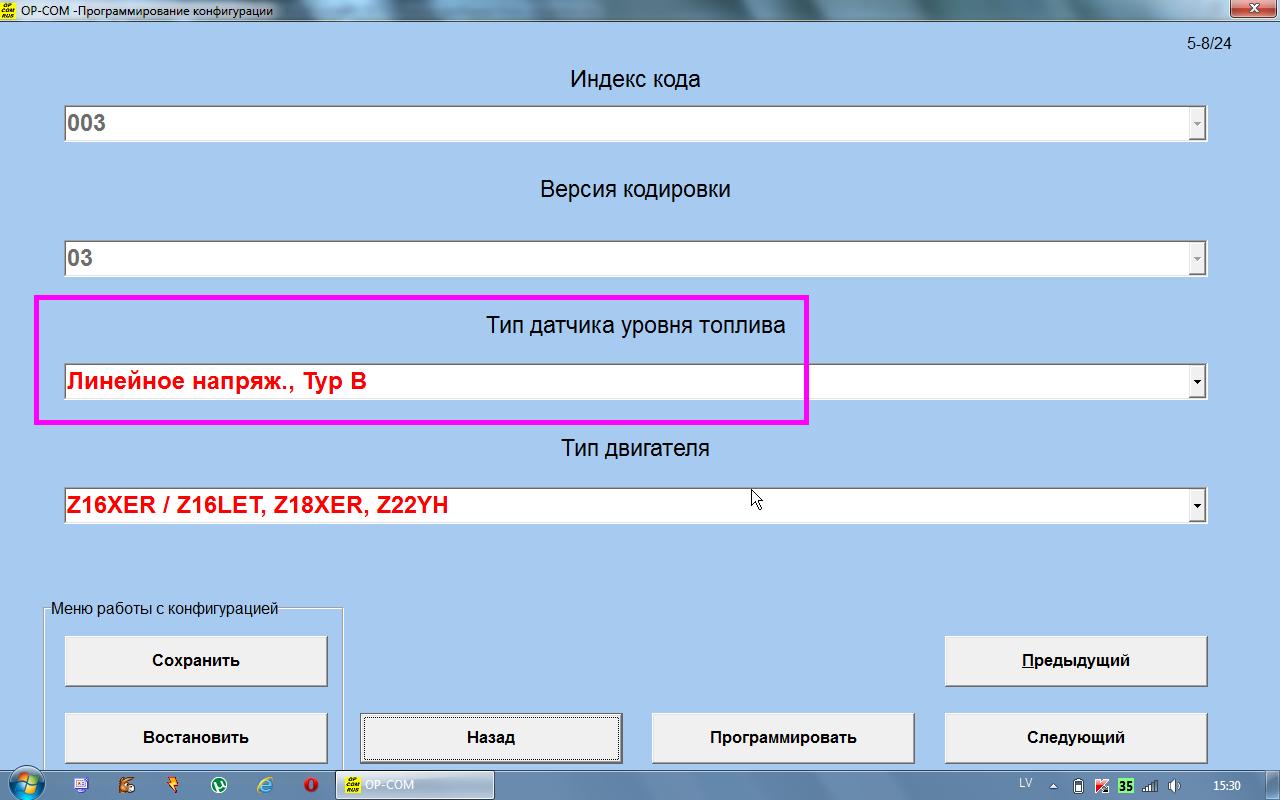Click the Kaspersky tray icon
Viewport: 1280px width, 800px height.
(x=1102, y=786)
